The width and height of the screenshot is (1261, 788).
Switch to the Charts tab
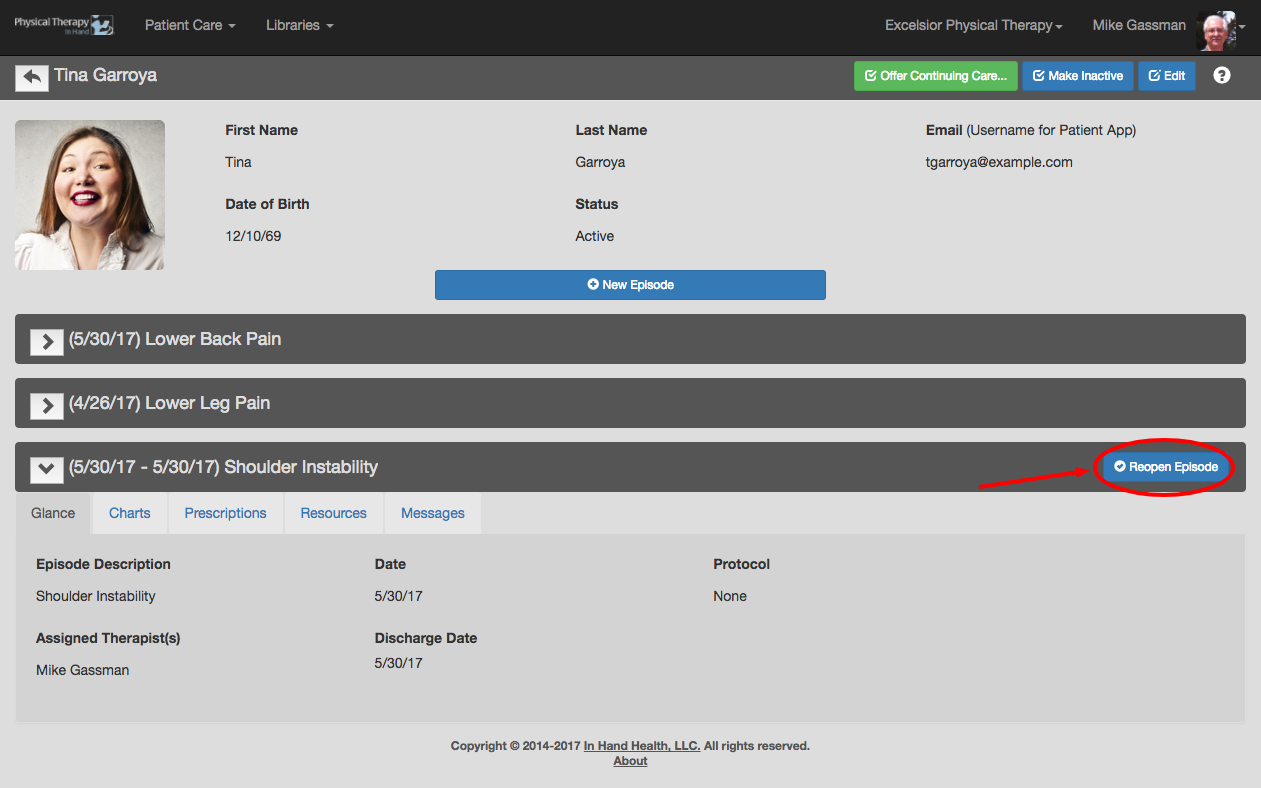coord(130,513)
